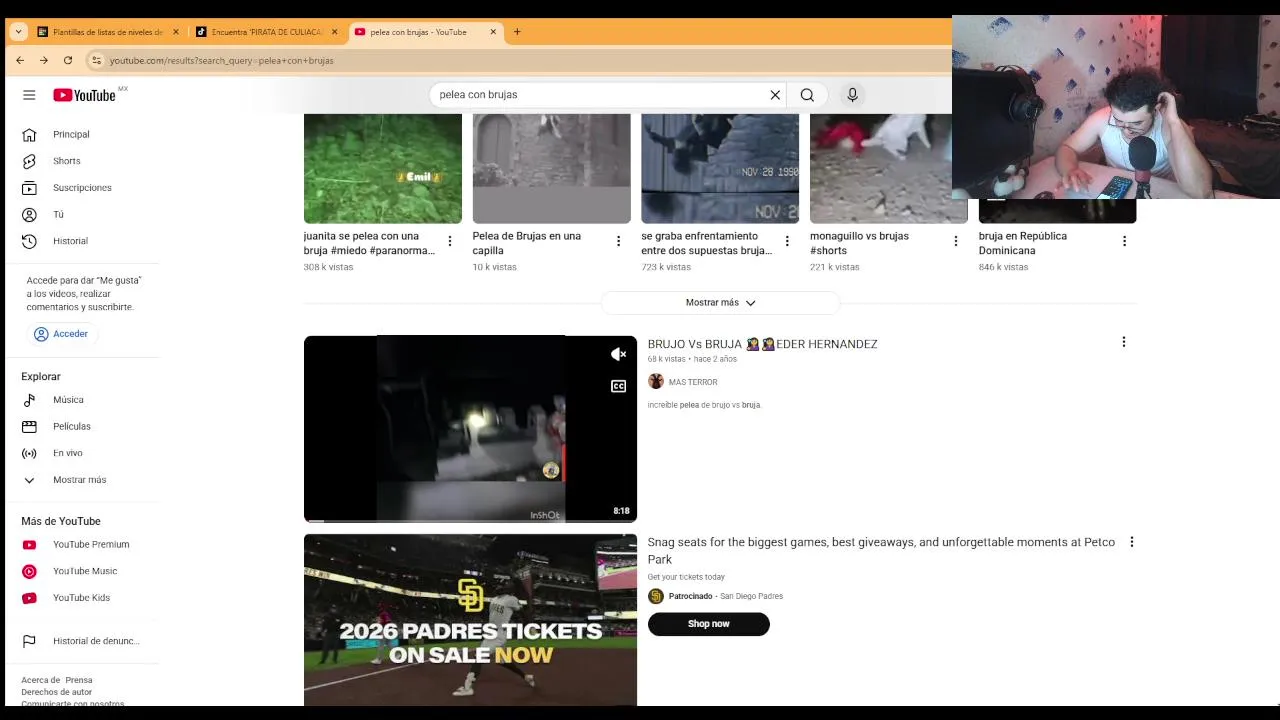Image resolution: width=1280 pixels, height=720 pixels.
Task: Expand Explorar list with Mostrar más
Action: click(82, 480)
